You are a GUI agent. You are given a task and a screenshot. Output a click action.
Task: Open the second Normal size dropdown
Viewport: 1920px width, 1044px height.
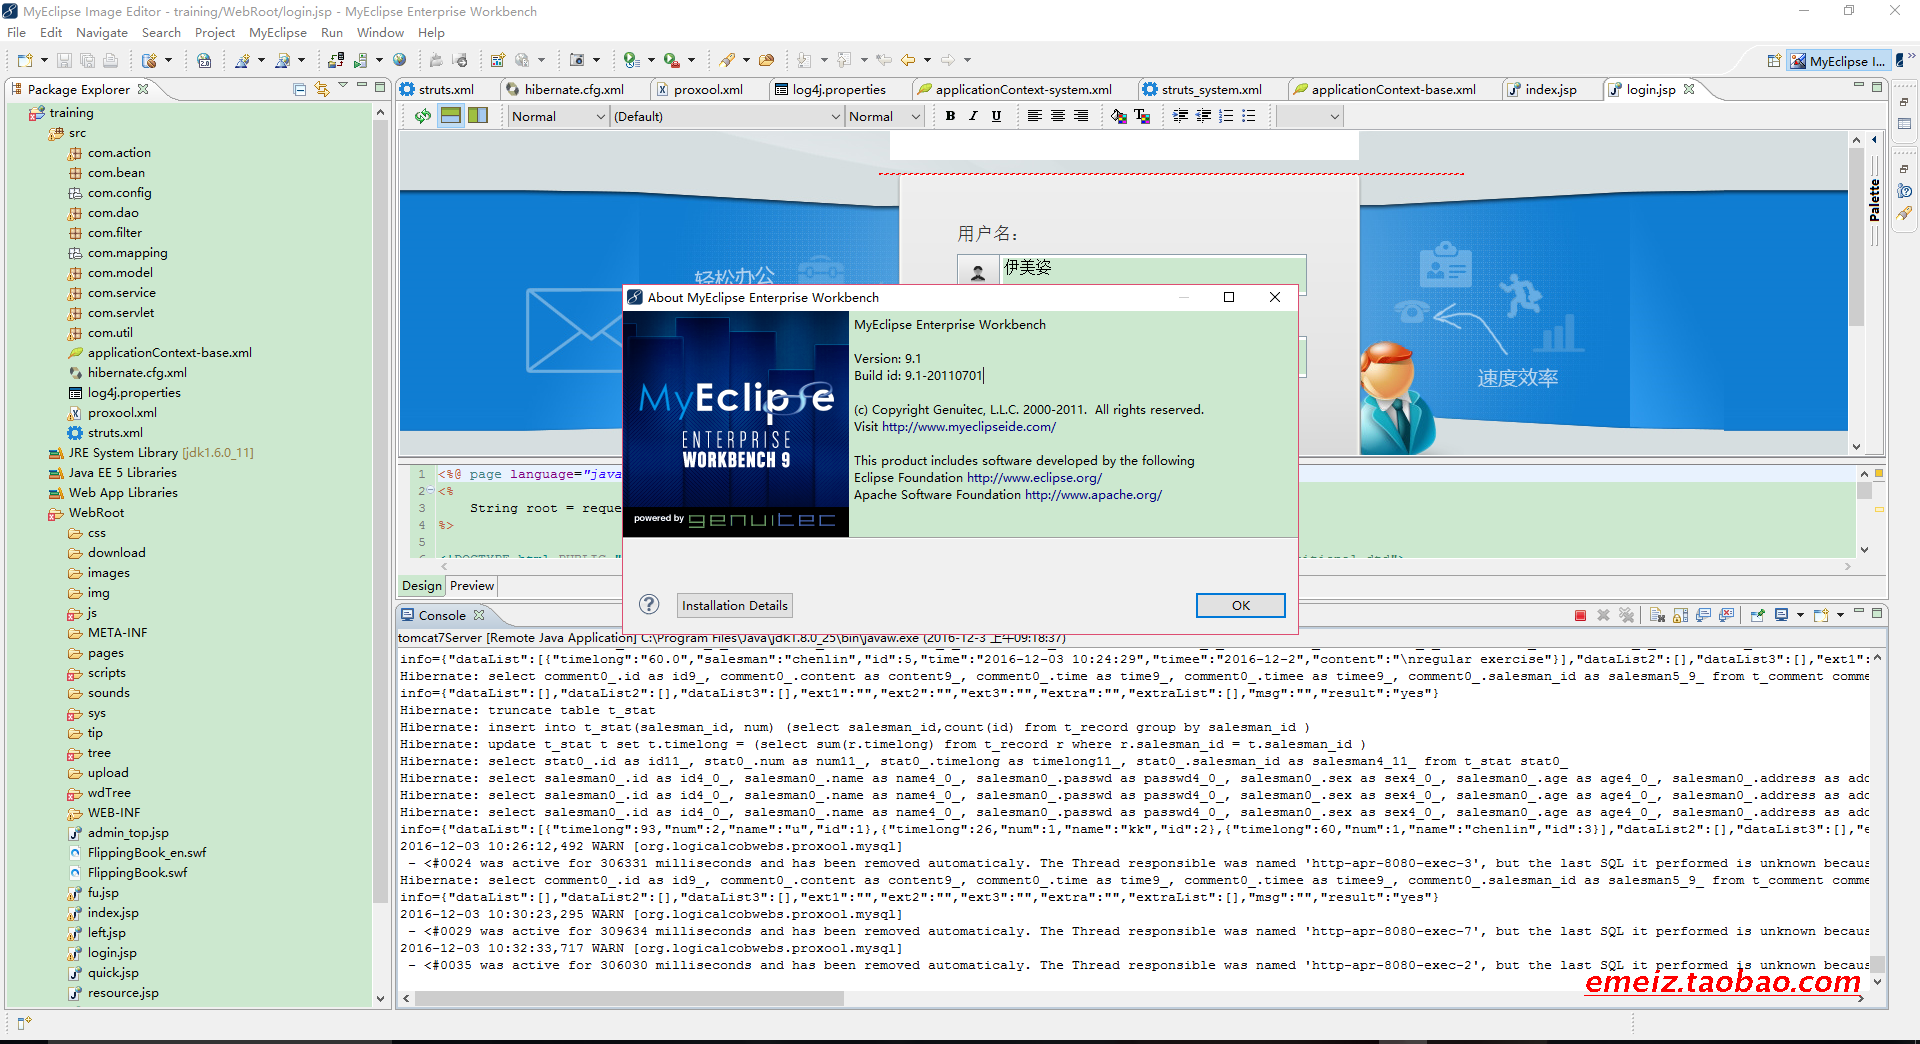884,116
